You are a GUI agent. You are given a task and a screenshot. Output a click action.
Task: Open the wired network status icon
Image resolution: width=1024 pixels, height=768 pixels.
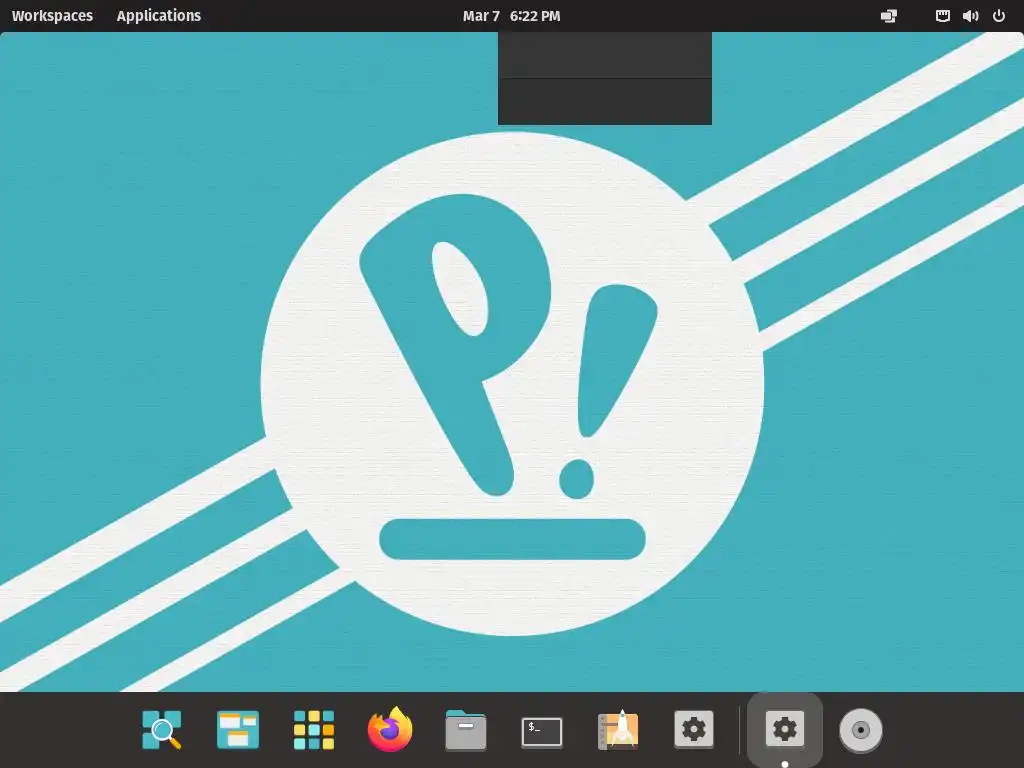point(942,16)
